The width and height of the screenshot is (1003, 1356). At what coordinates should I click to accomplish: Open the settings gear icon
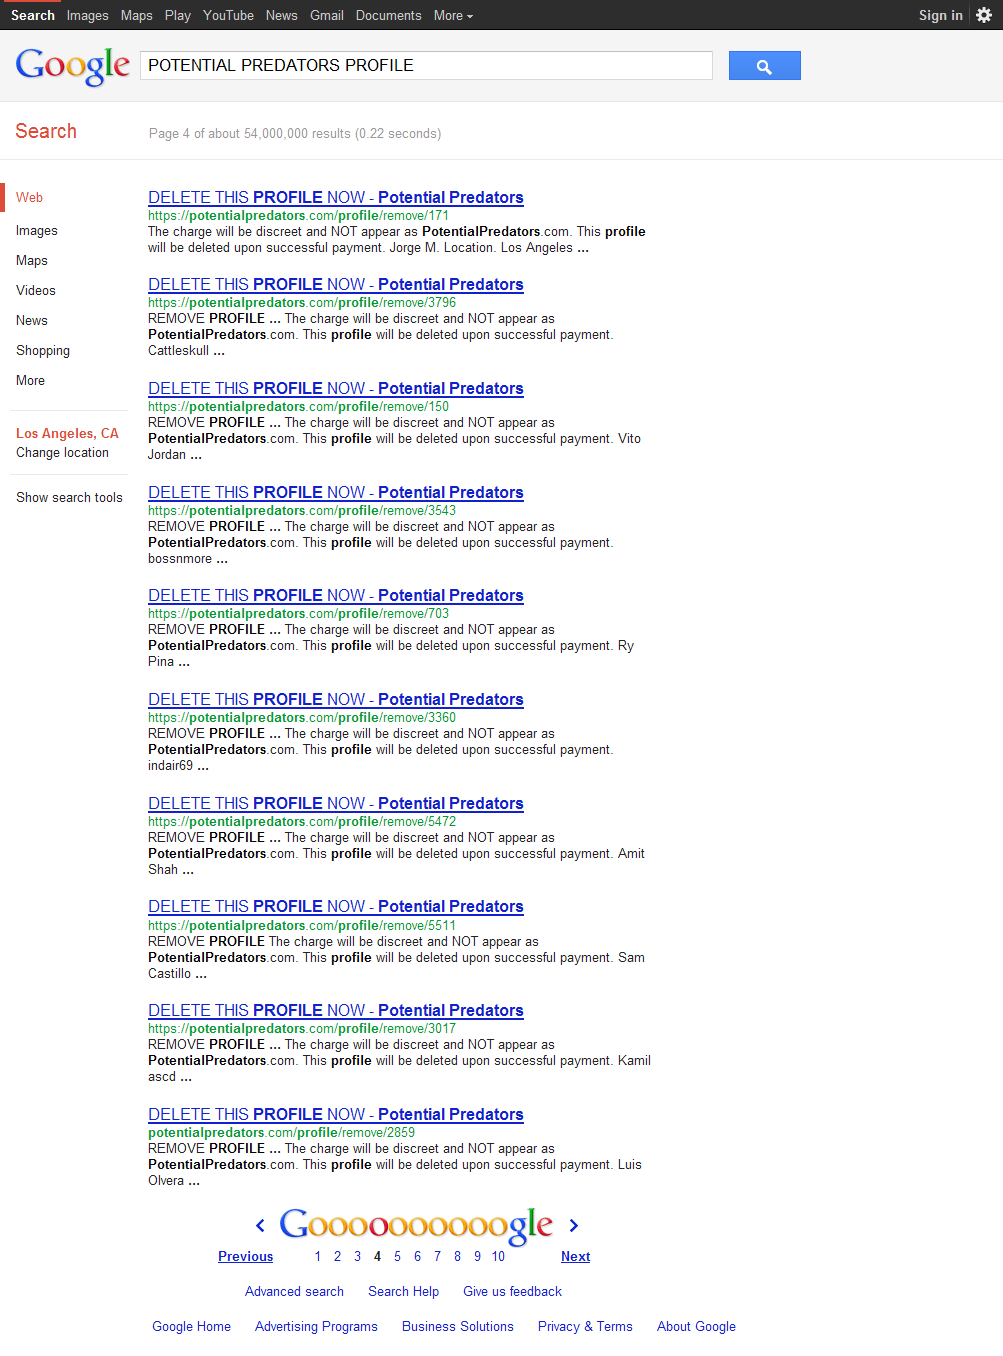pyautogui.click(x=984, y=15)
